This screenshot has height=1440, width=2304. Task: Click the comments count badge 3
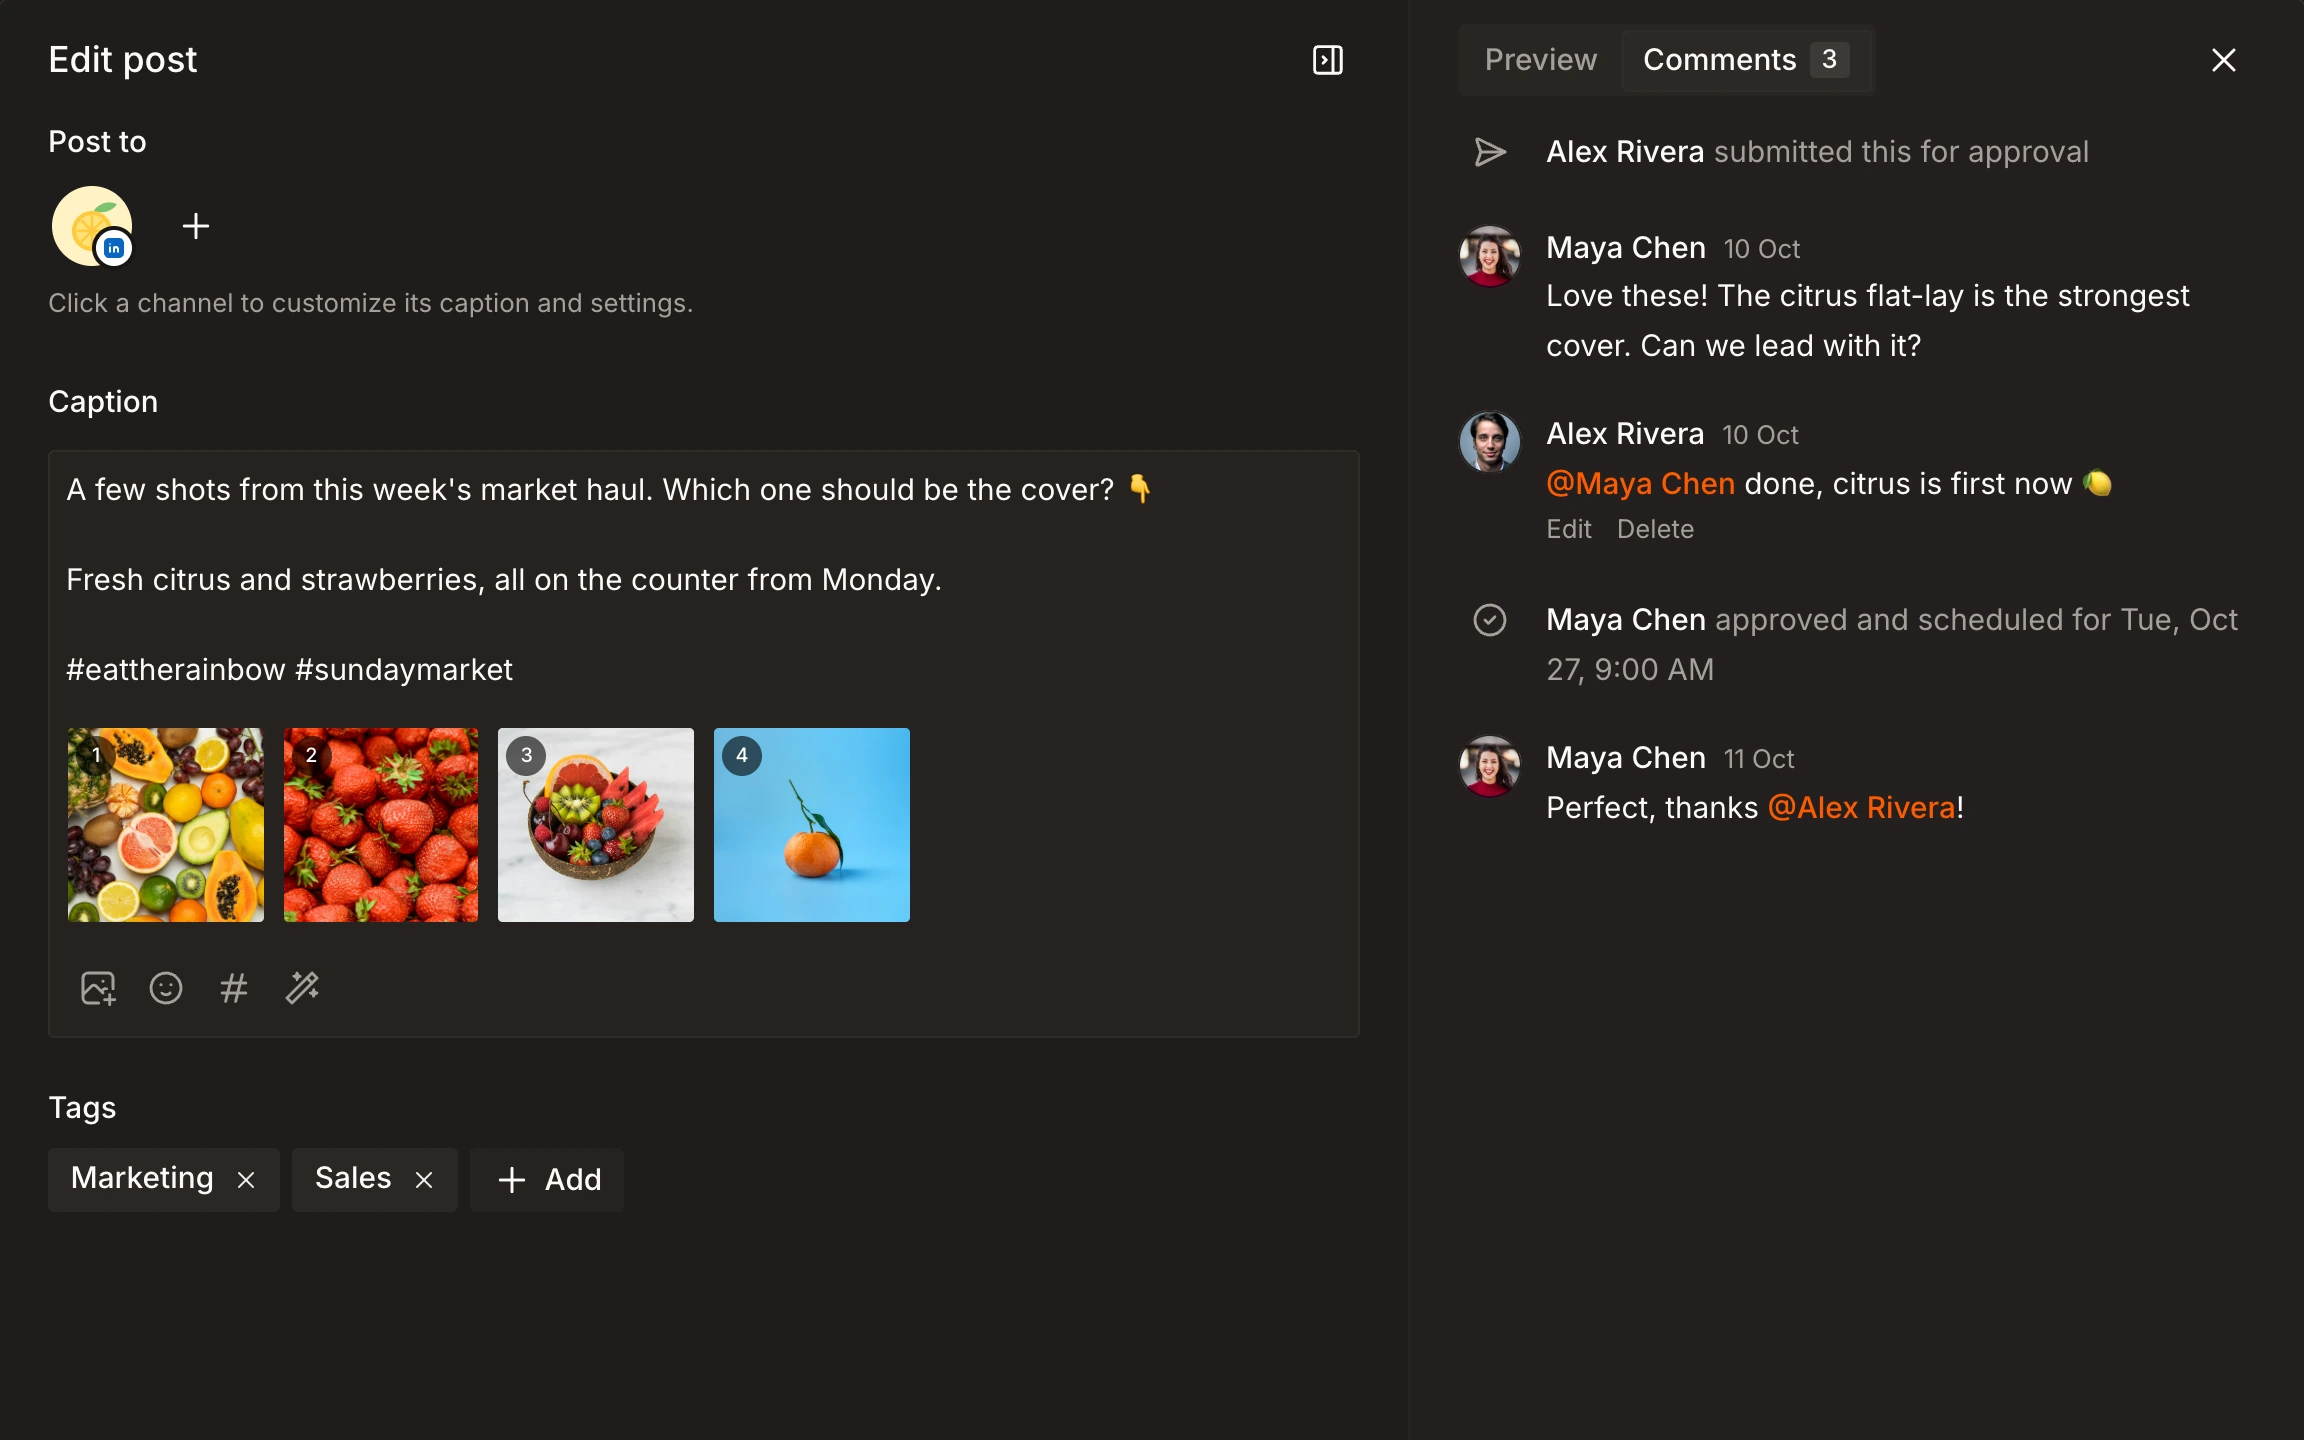(x=1829, y=60)
